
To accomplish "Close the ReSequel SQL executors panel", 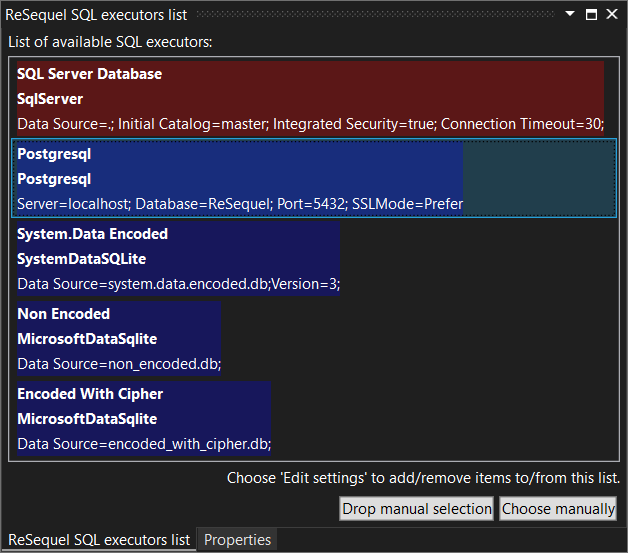I will click(612, 14).
